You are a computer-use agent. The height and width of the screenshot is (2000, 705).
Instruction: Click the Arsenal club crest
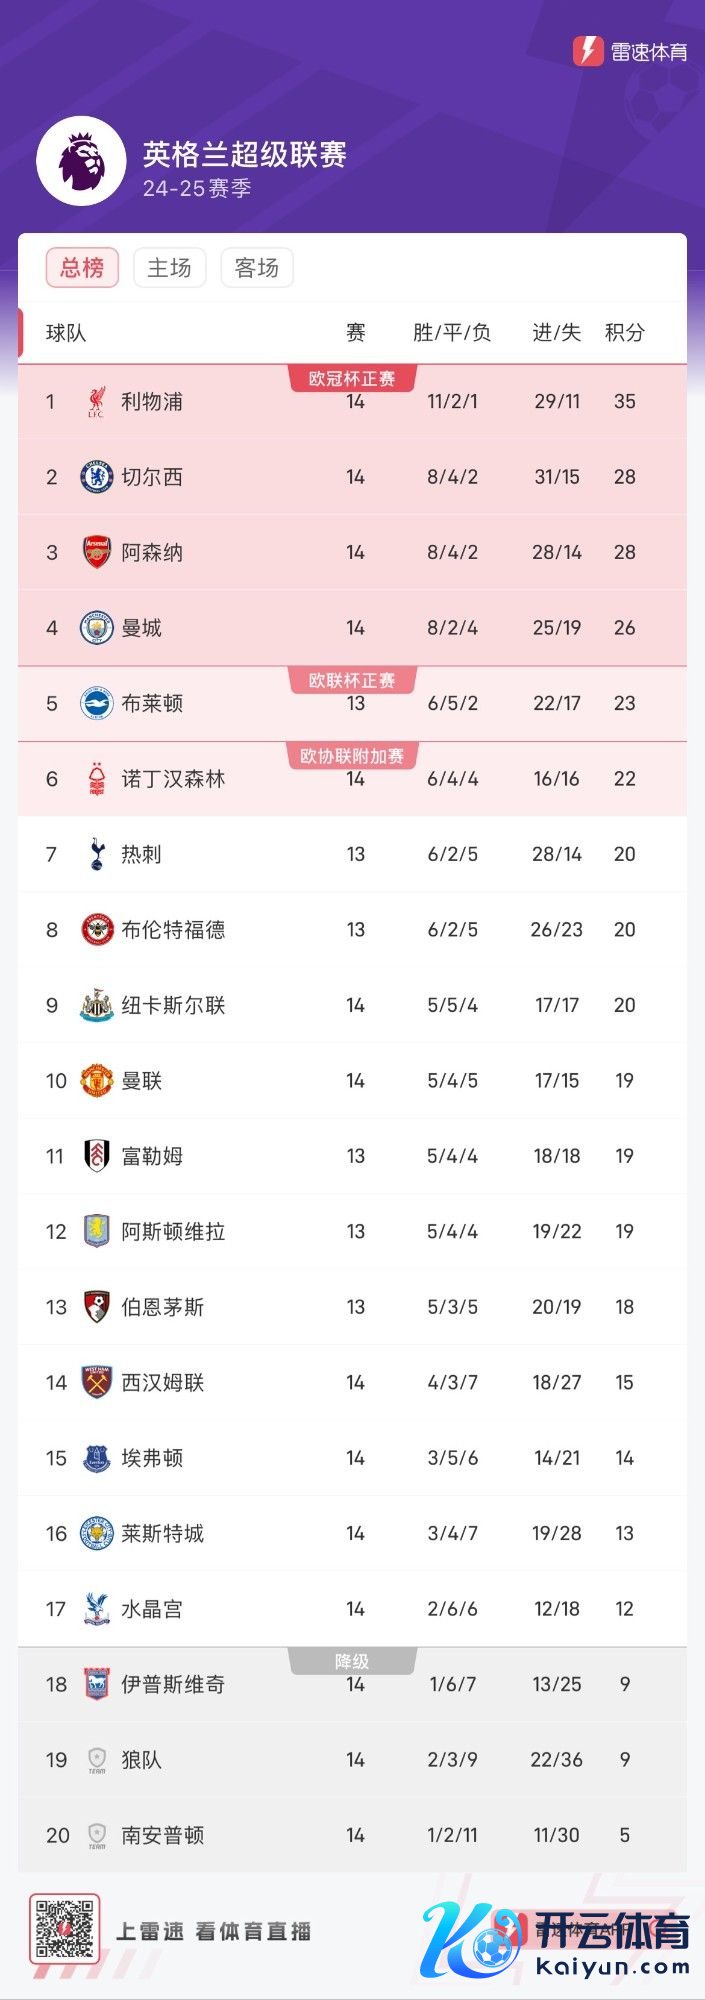pos(96,552)
